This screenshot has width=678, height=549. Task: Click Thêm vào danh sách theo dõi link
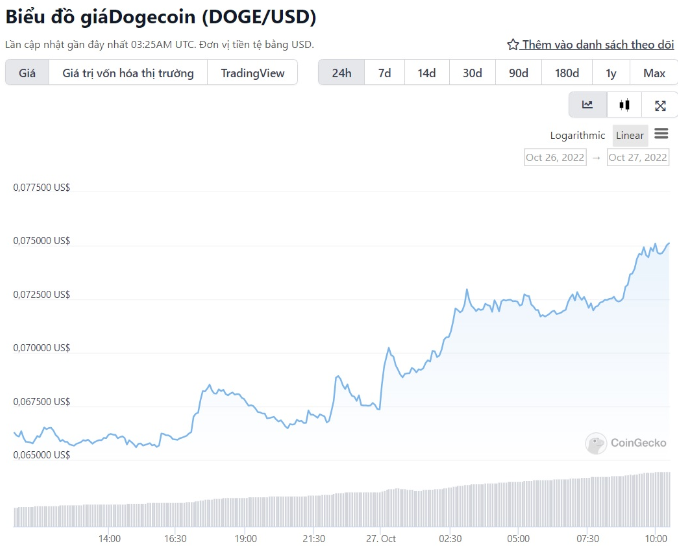coord(598,45)
